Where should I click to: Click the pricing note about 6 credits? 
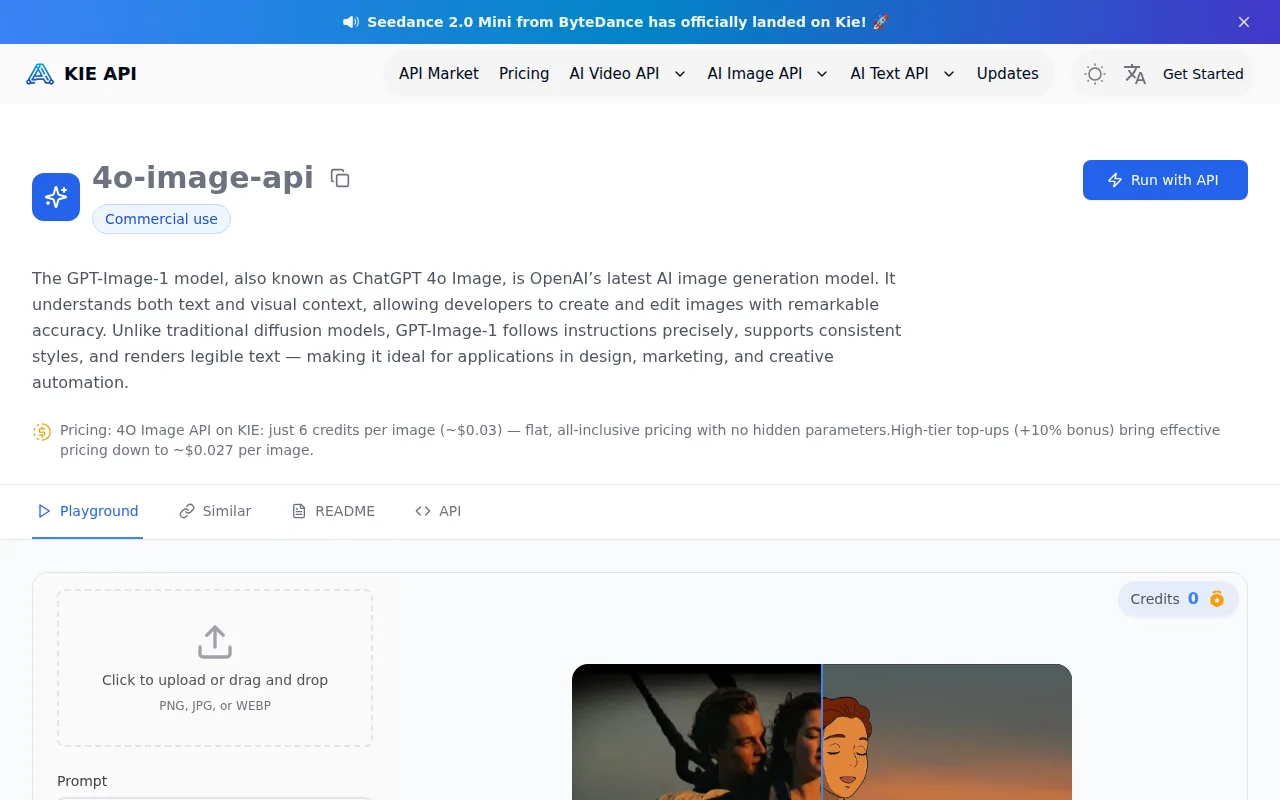click(640, 440)
